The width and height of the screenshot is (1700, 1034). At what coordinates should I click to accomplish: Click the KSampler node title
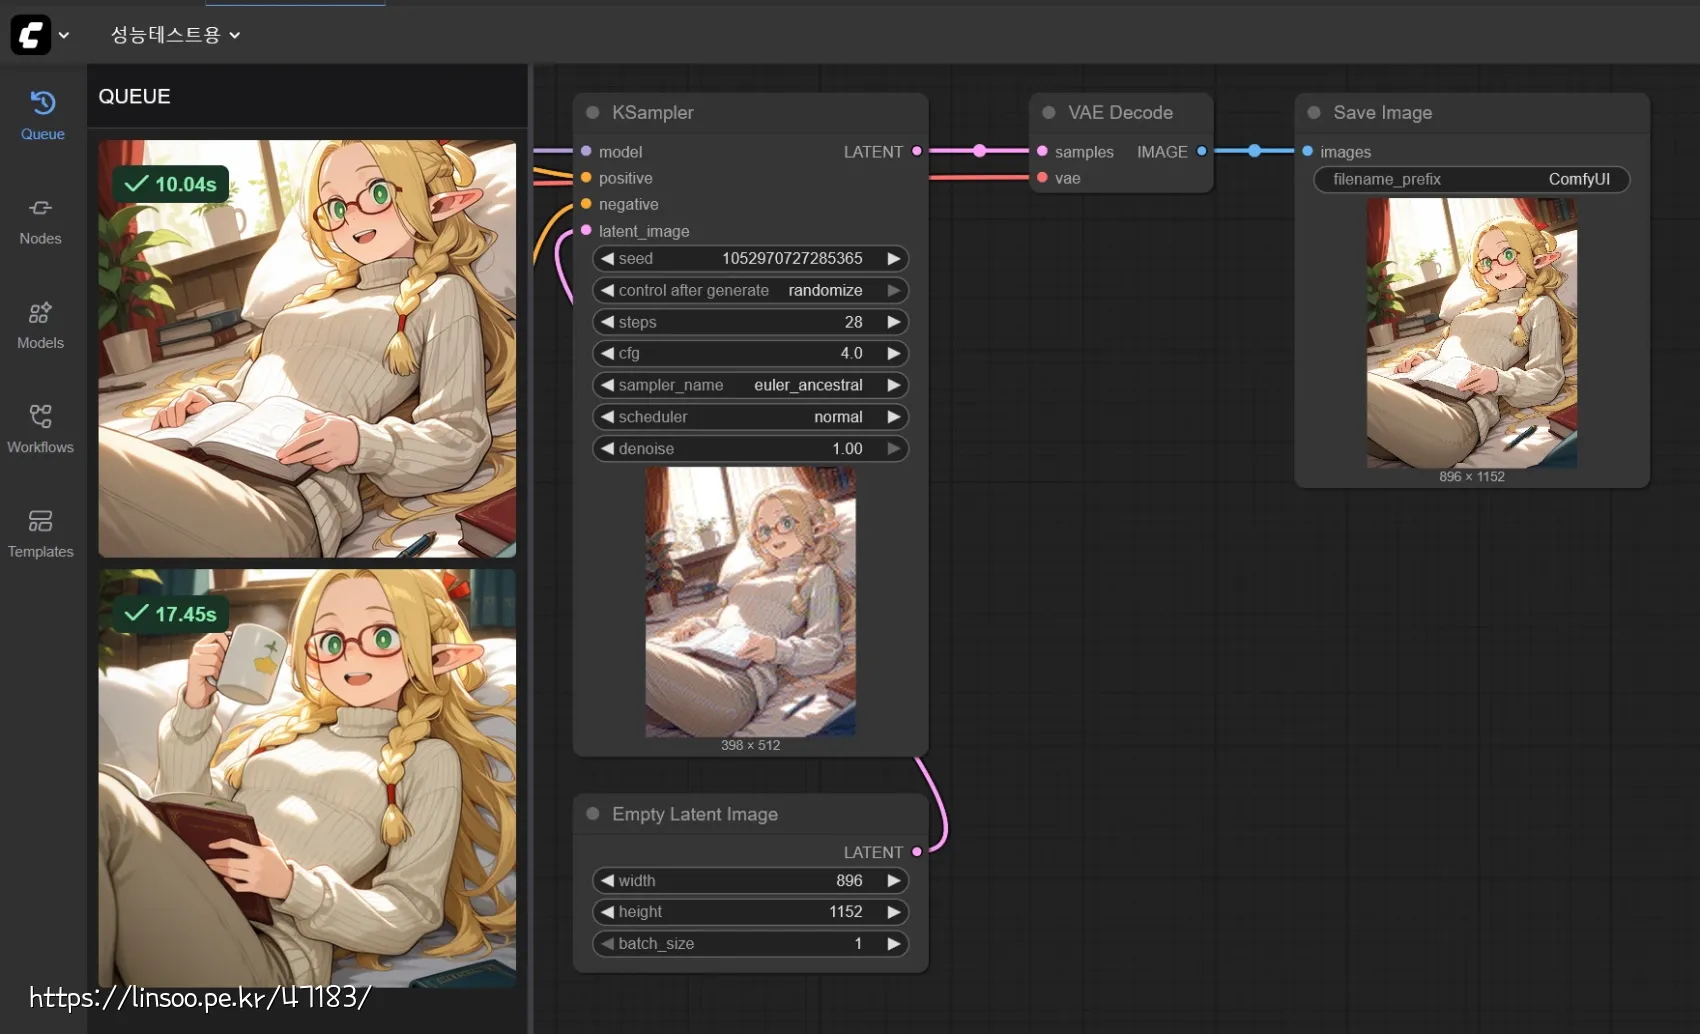[x=653, y=113]
